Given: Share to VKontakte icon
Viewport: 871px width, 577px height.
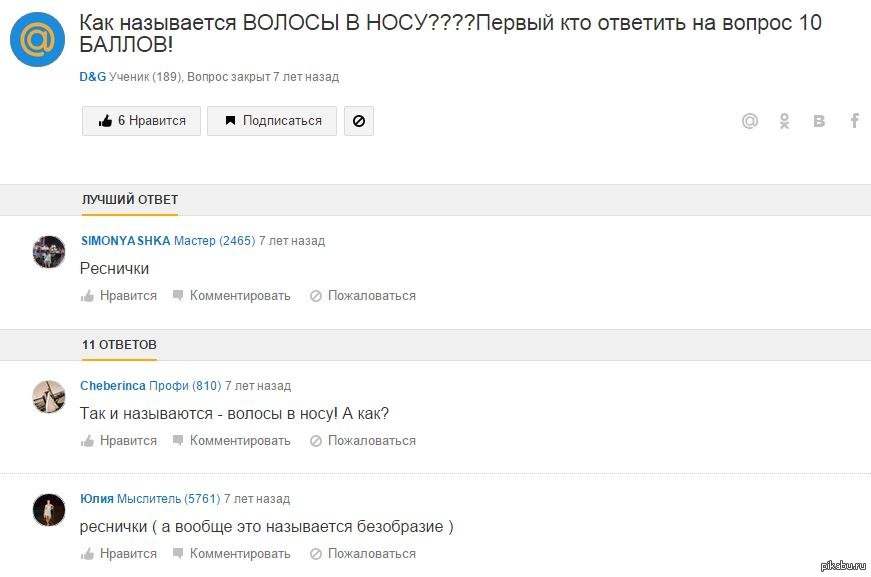Looking at the screenshot, I should pos(820,121).
